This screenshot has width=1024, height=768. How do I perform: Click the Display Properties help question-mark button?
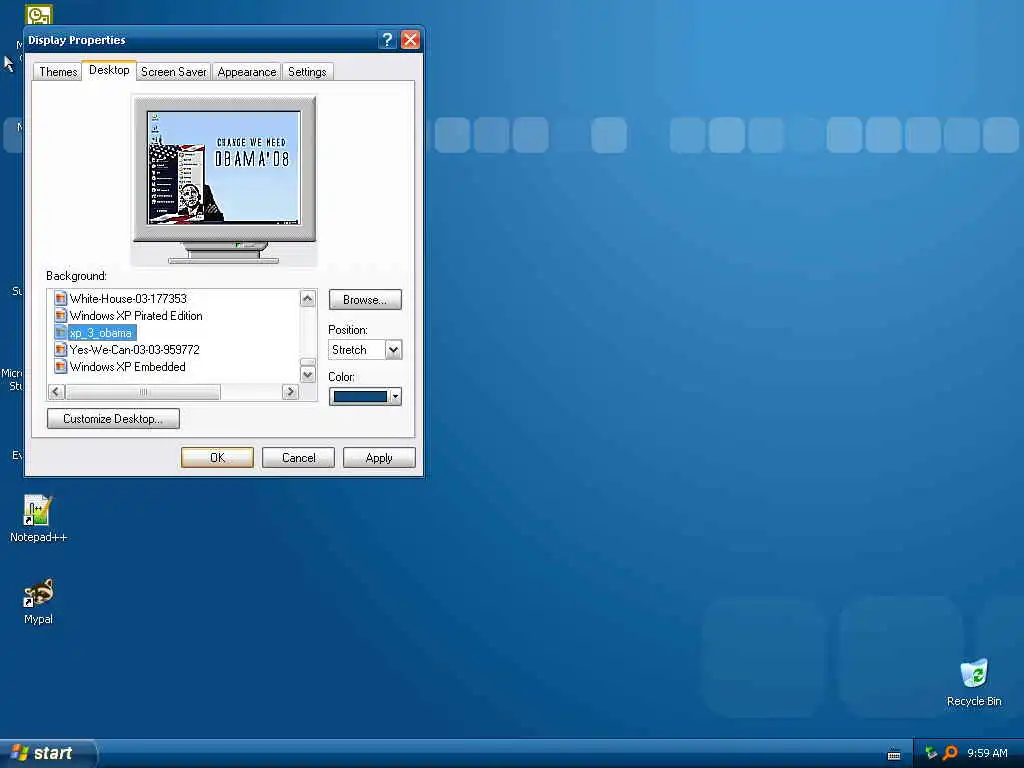387,40
